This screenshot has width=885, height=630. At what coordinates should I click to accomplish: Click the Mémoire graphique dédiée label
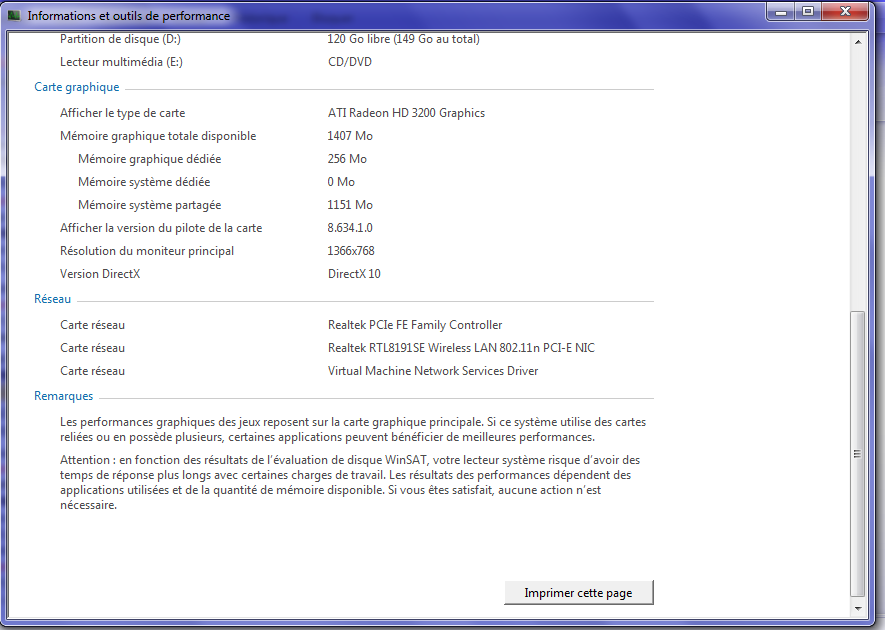pyautogui.click(x=150, y=159)
